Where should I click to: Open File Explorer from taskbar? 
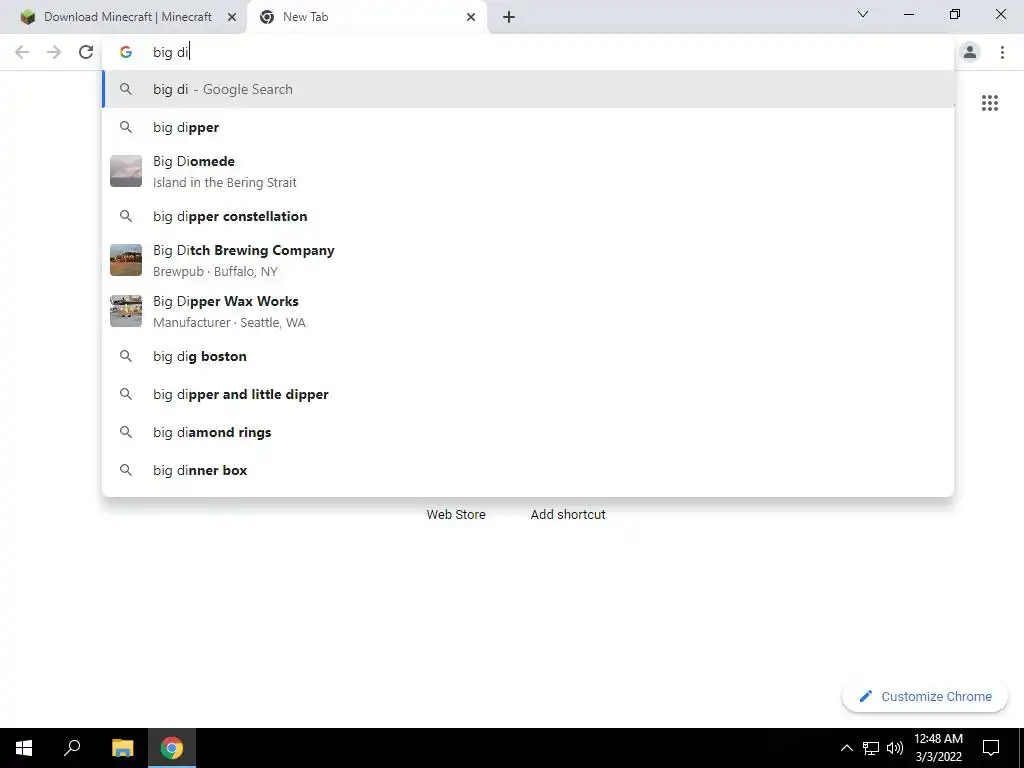click(x=122, y=748)
